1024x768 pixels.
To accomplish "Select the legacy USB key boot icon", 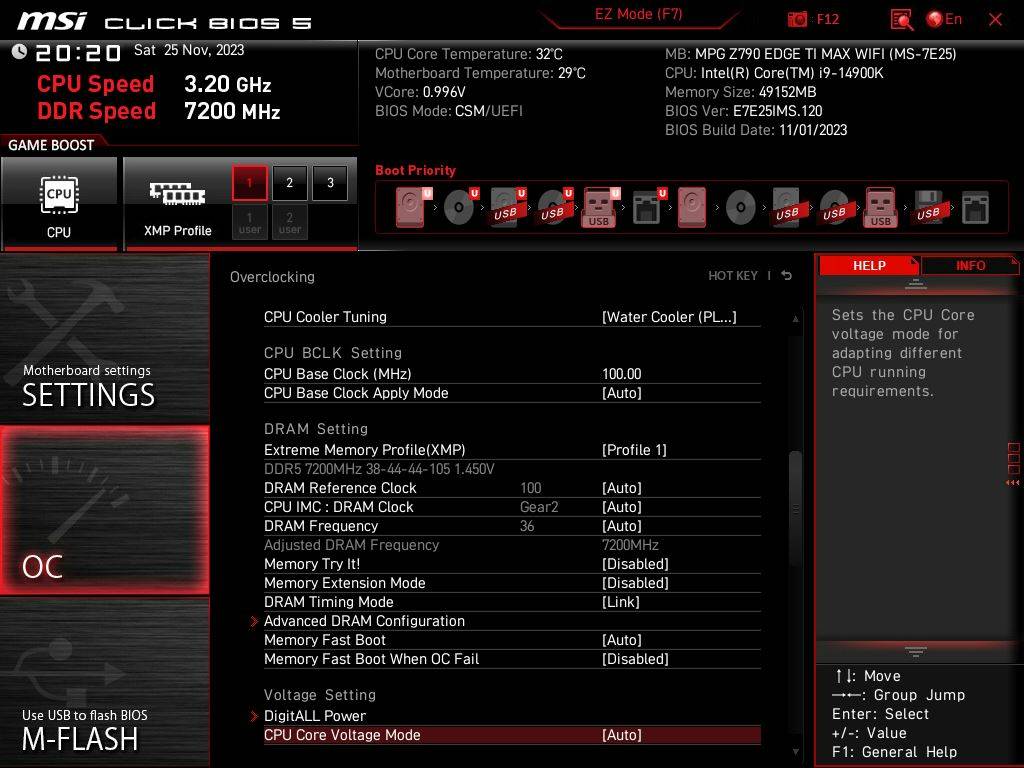I will pos(881,207).
